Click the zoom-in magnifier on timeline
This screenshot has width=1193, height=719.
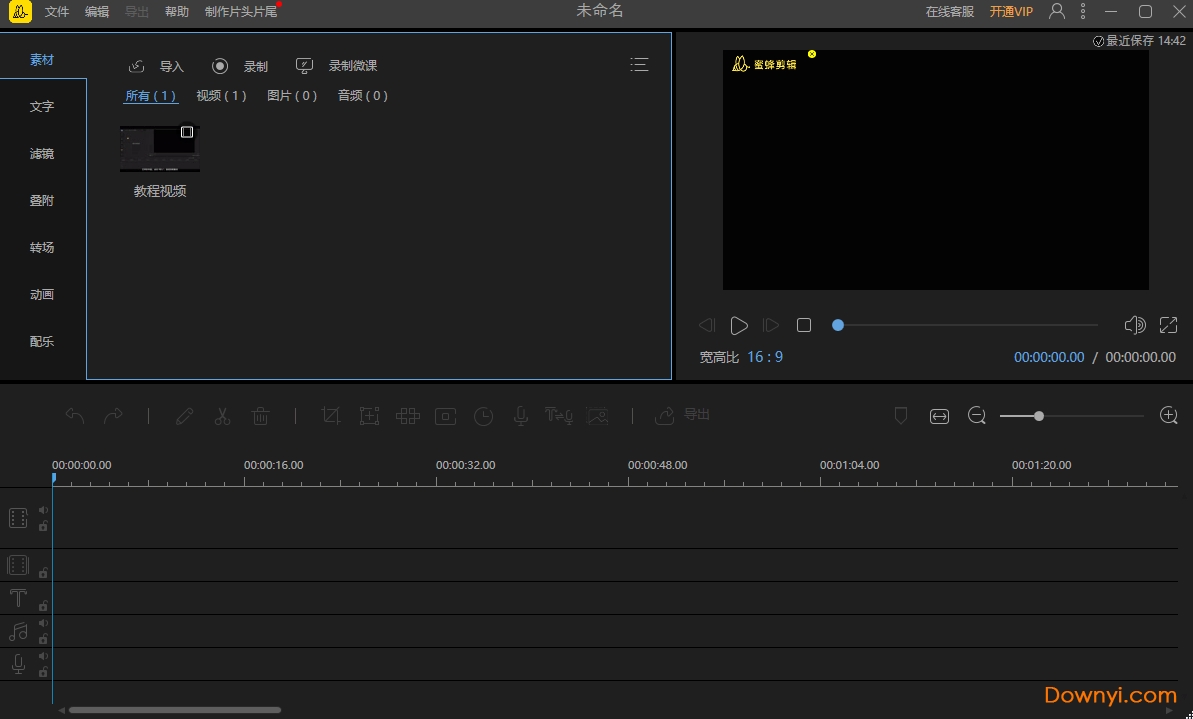(1168, 416)
